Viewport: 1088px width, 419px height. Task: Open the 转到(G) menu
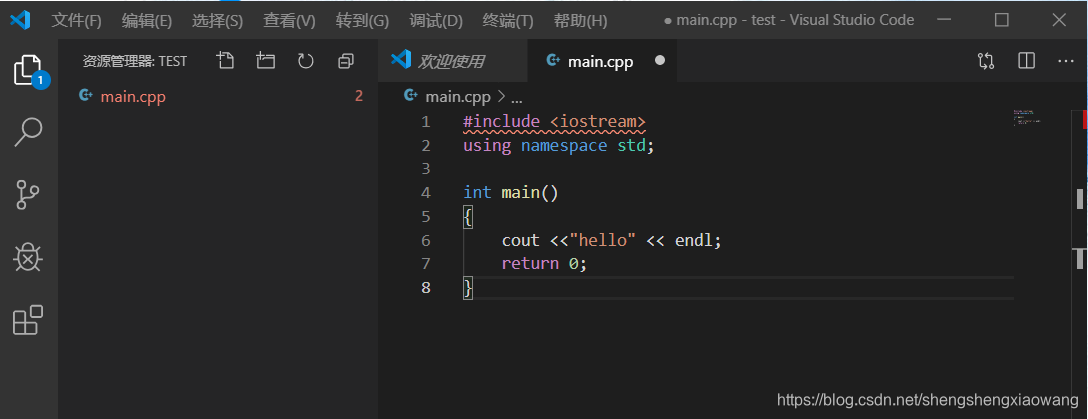(x=362, y=21)
